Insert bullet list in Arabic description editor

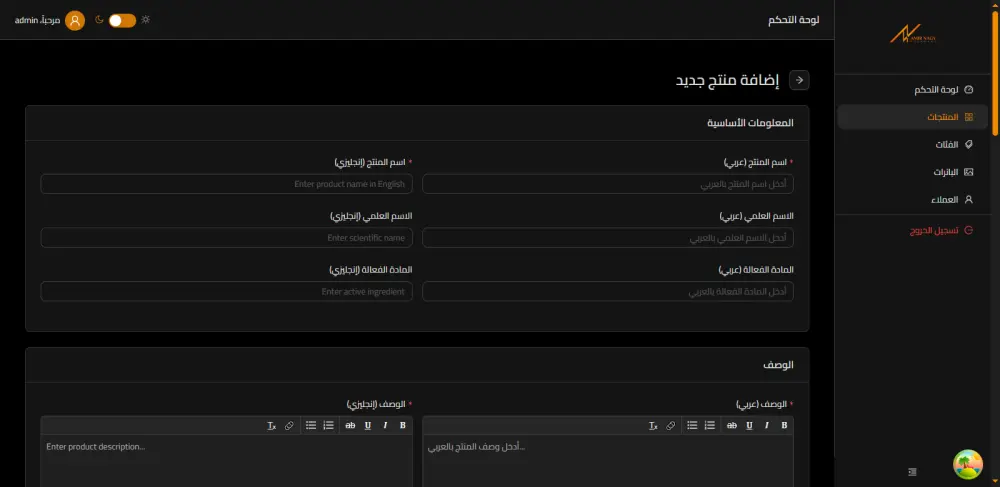pyautogui.click(x=692, y=426)
